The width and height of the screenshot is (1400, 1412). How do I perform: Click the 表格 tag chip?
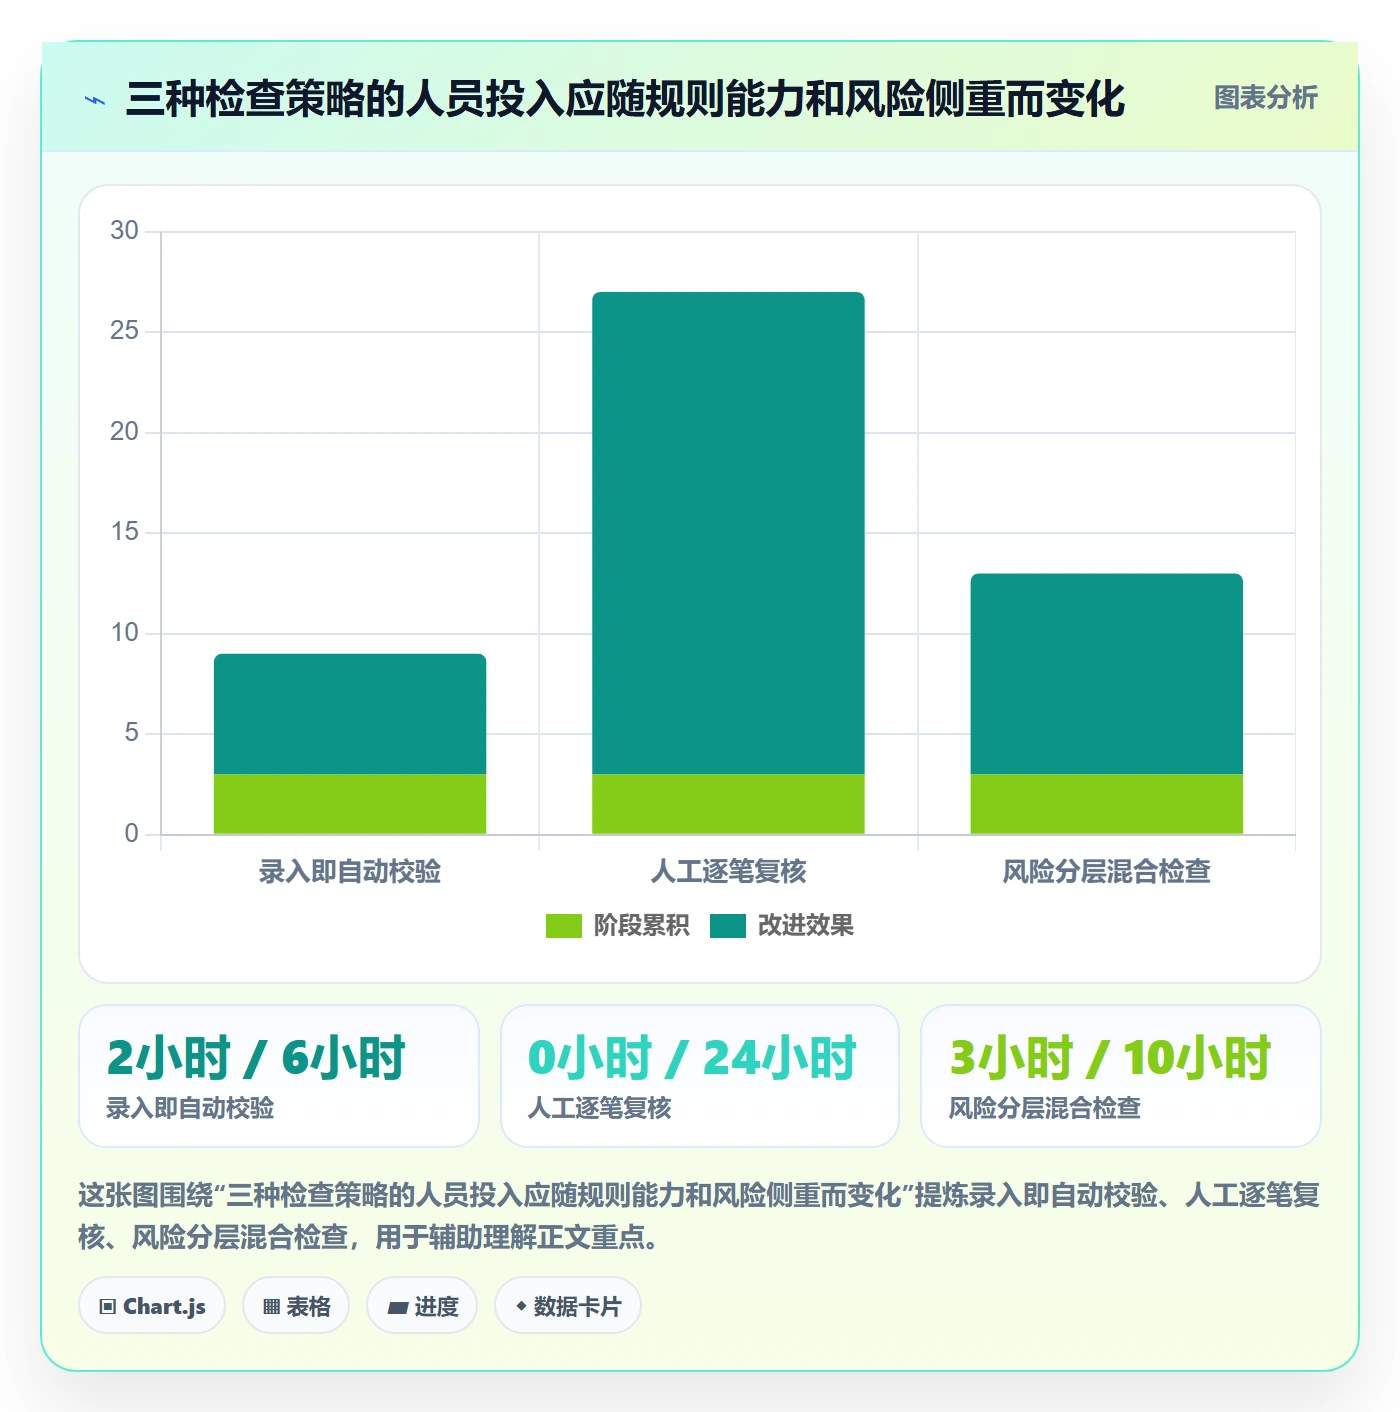[x=296, y=1306]
